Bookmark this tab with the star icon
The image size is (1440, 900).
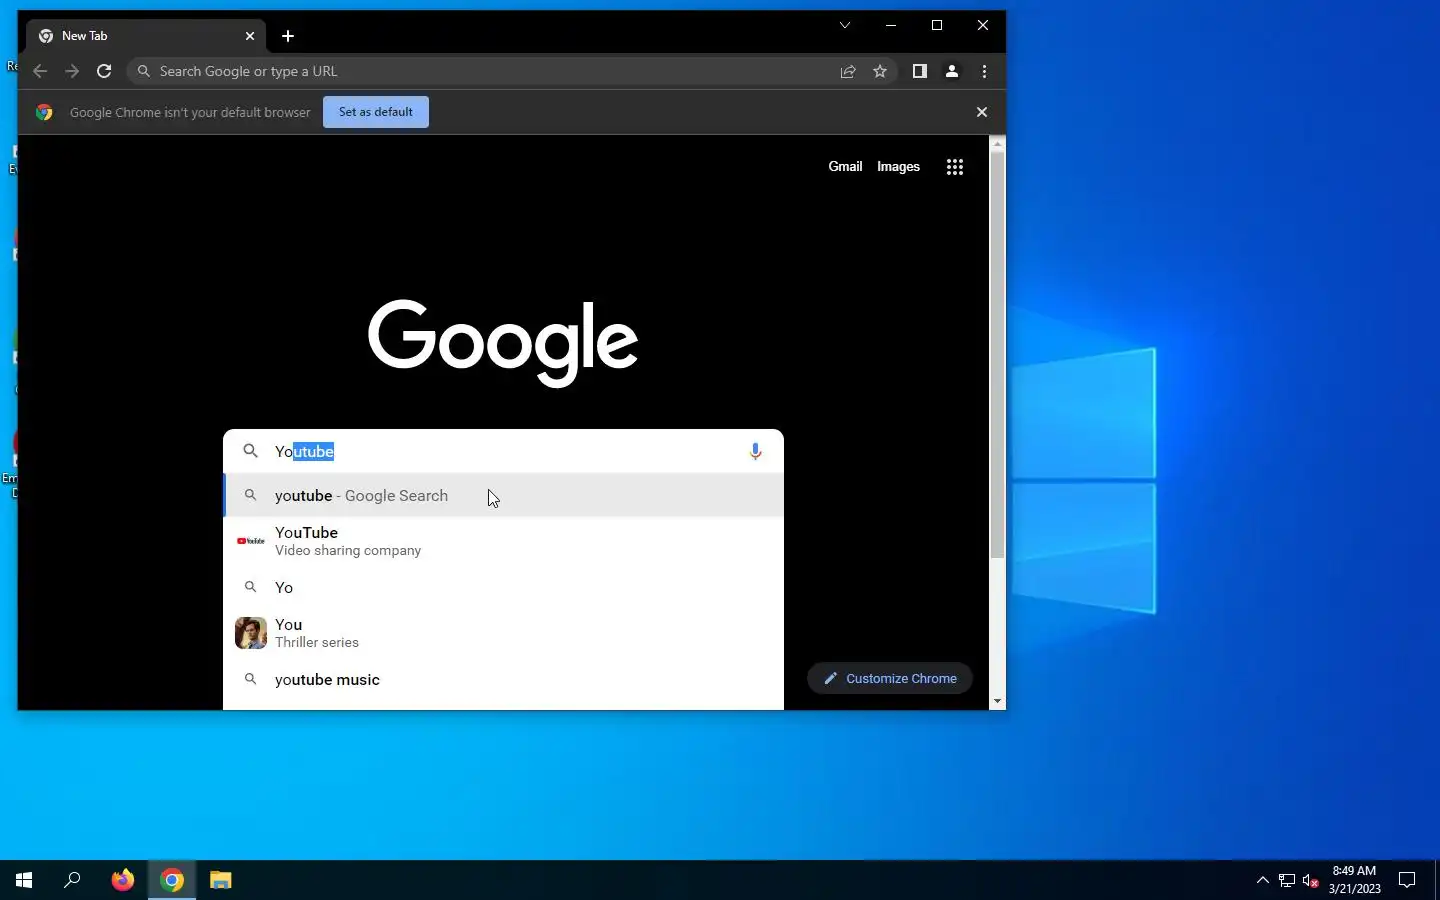tap(880, 71)
